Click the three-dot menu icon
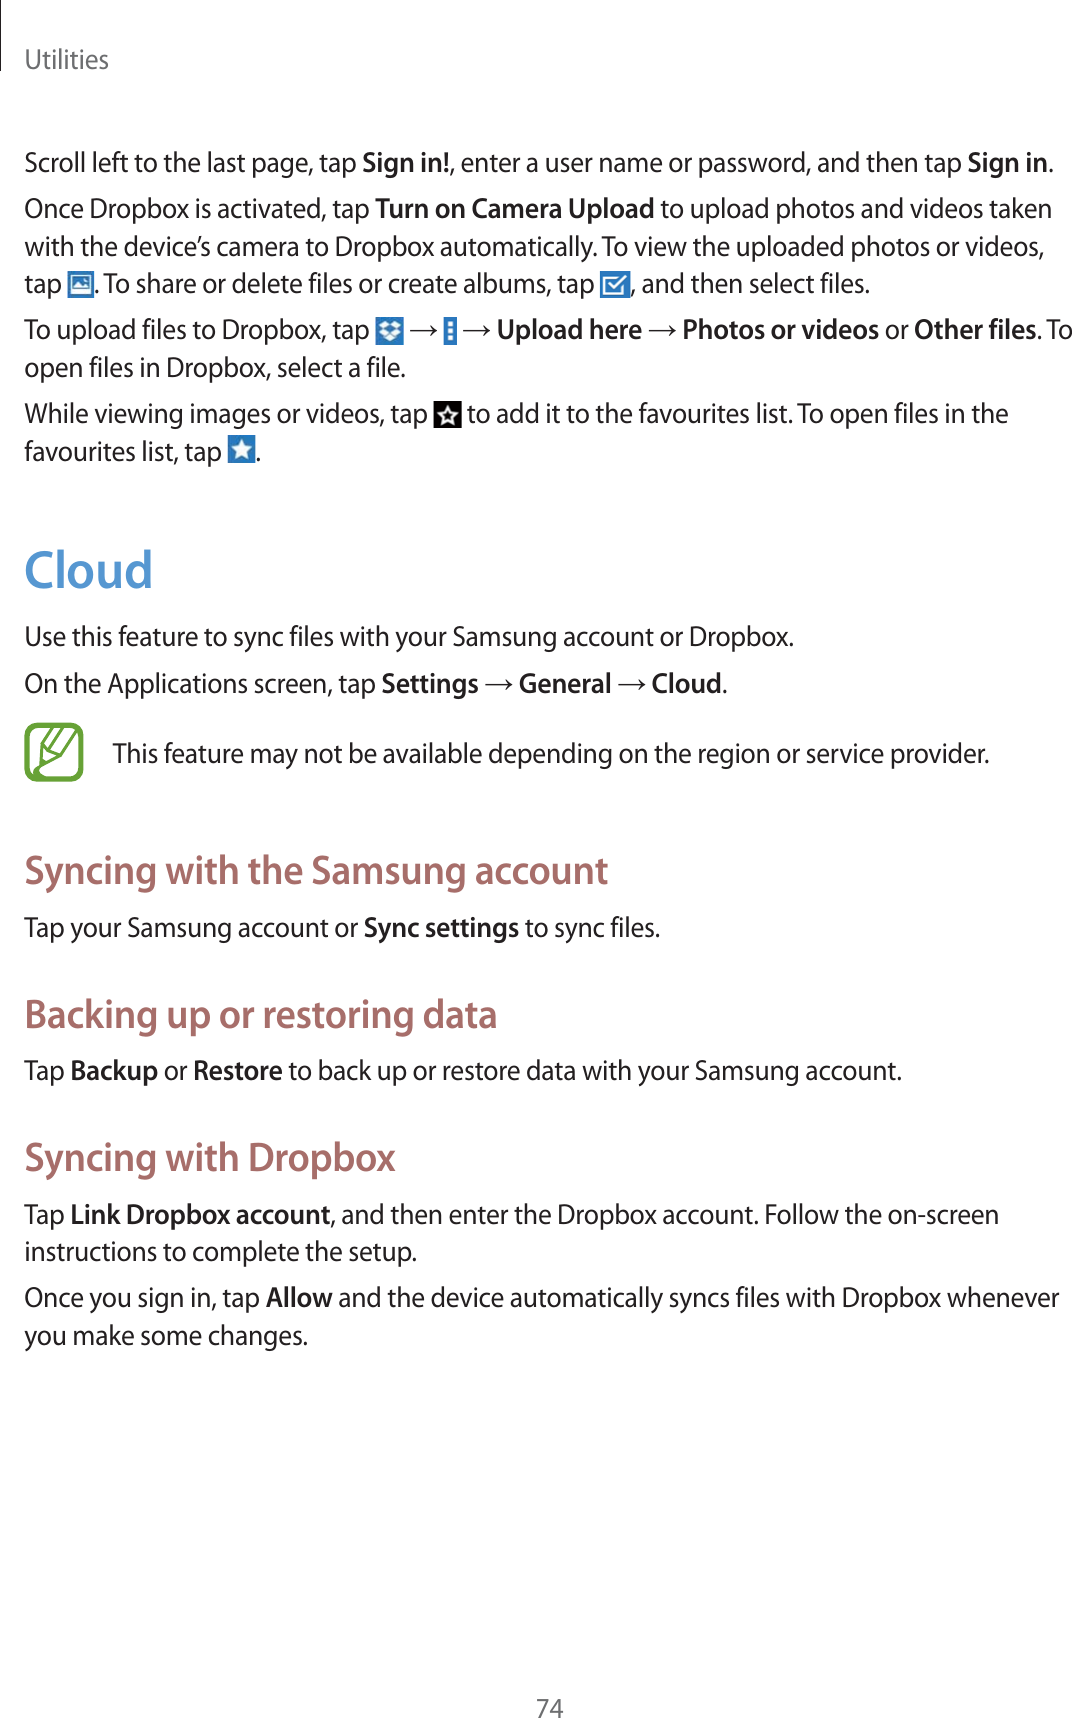Screen dimensions: 1072x1718 pyautogui.click(x=450, y=331)
